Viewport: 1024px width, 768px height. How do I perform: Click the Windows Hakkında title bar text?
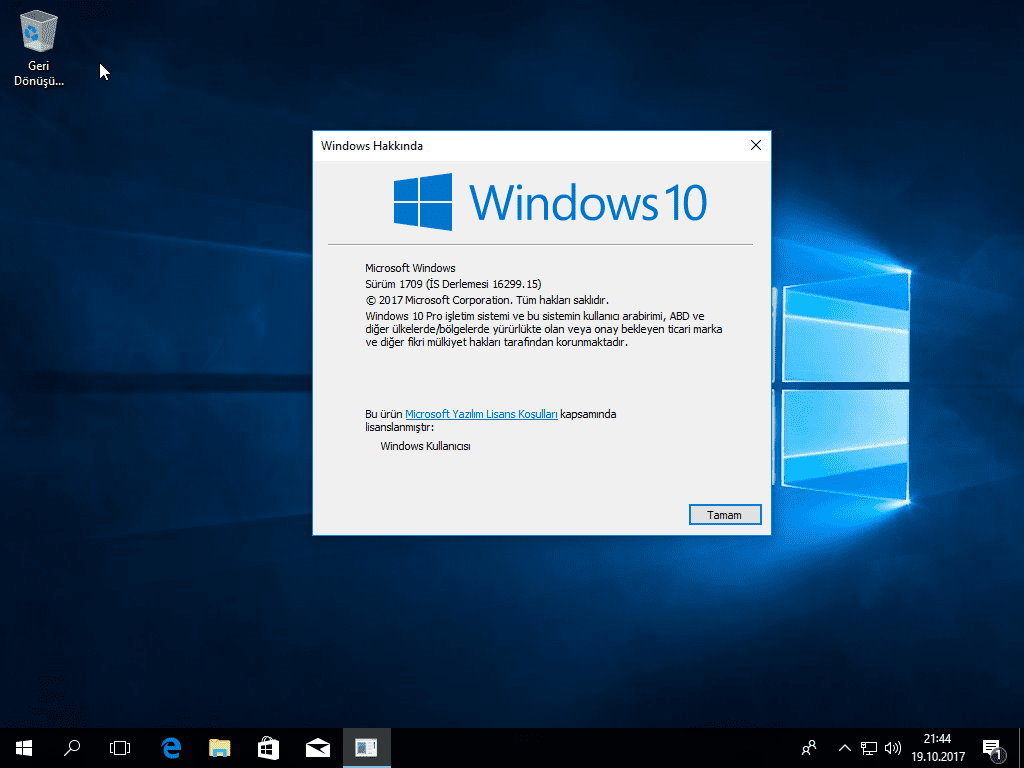372,146
